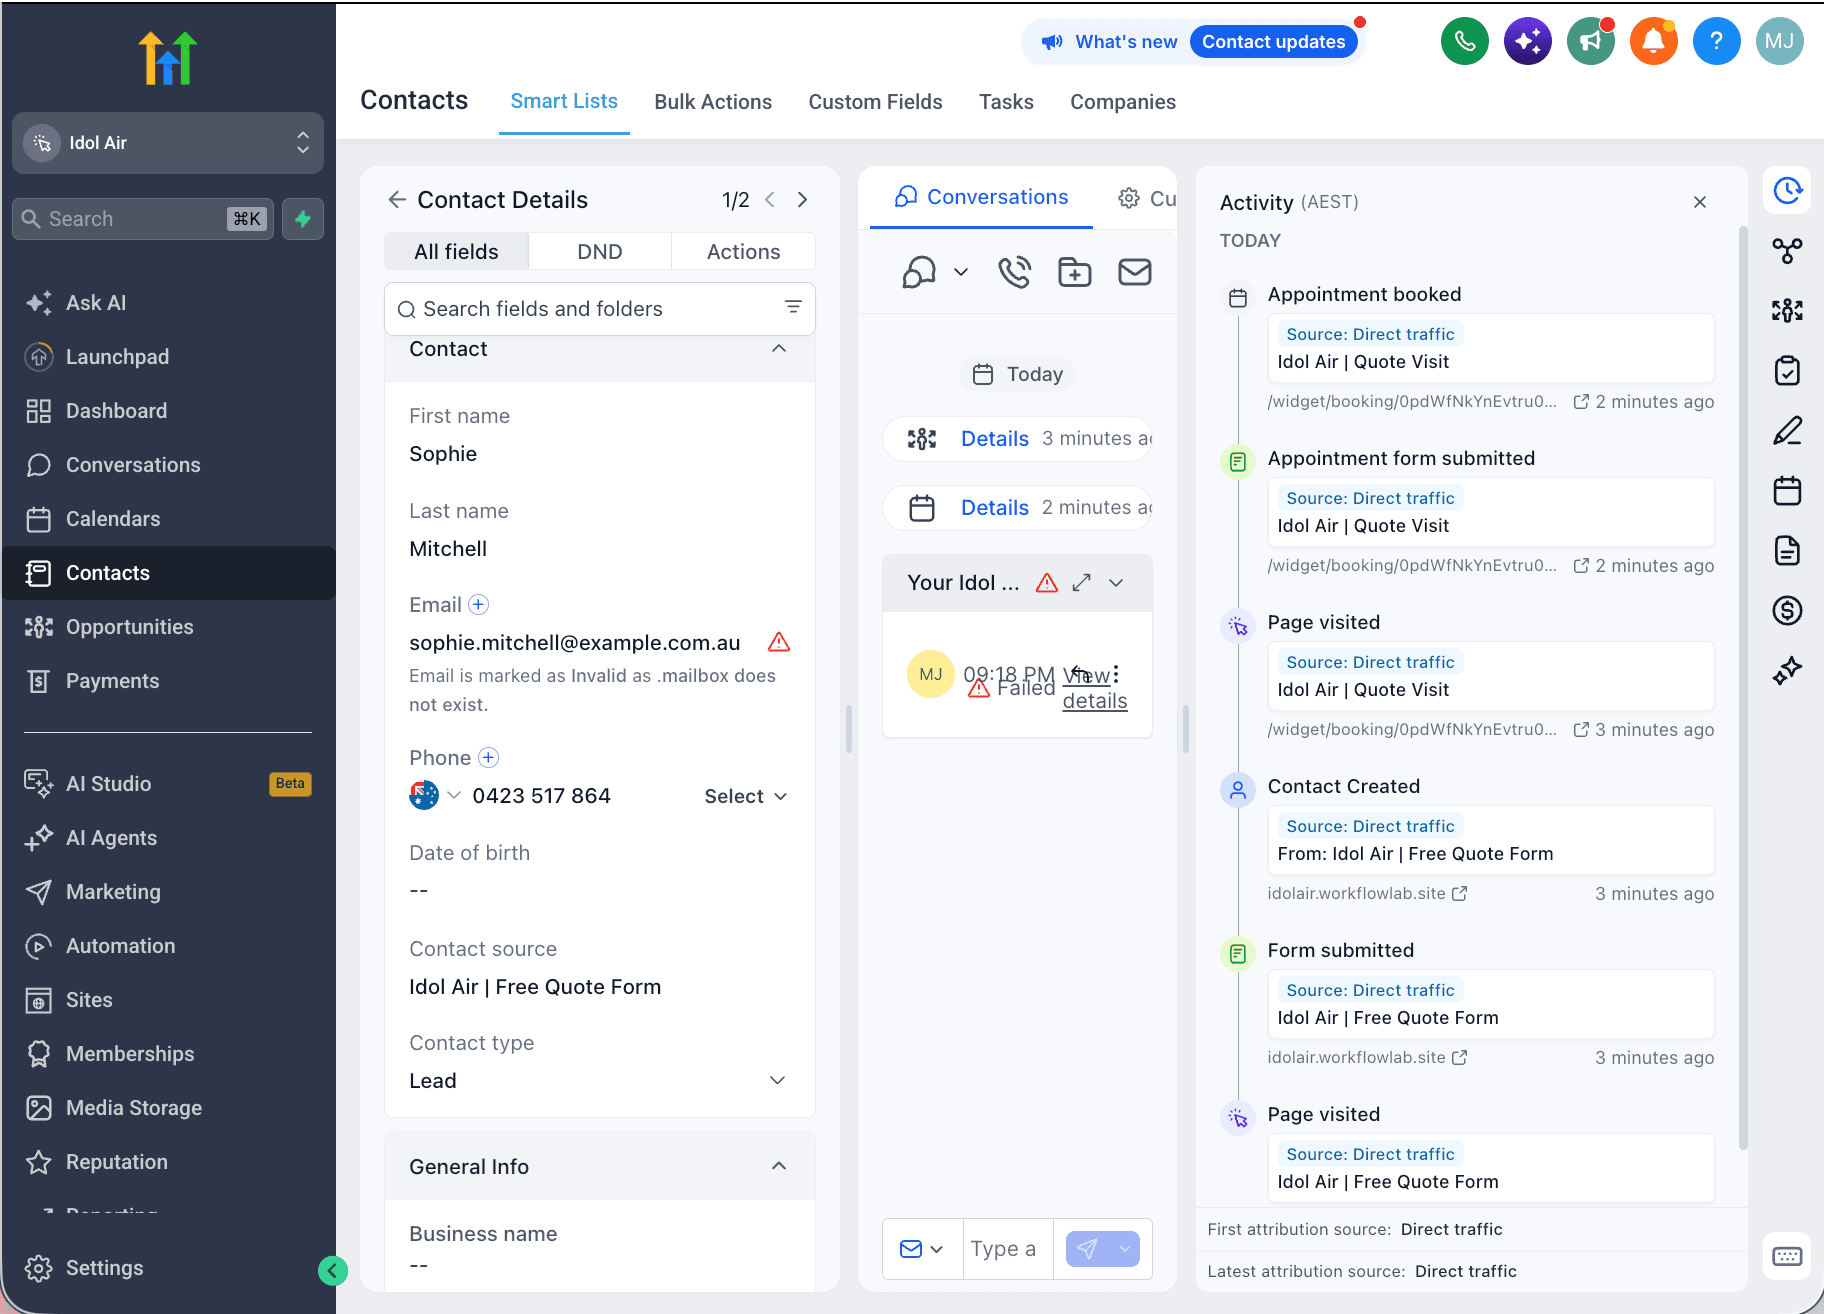
Task: Click the green phone dialer icon
Action: (1464, 41)
